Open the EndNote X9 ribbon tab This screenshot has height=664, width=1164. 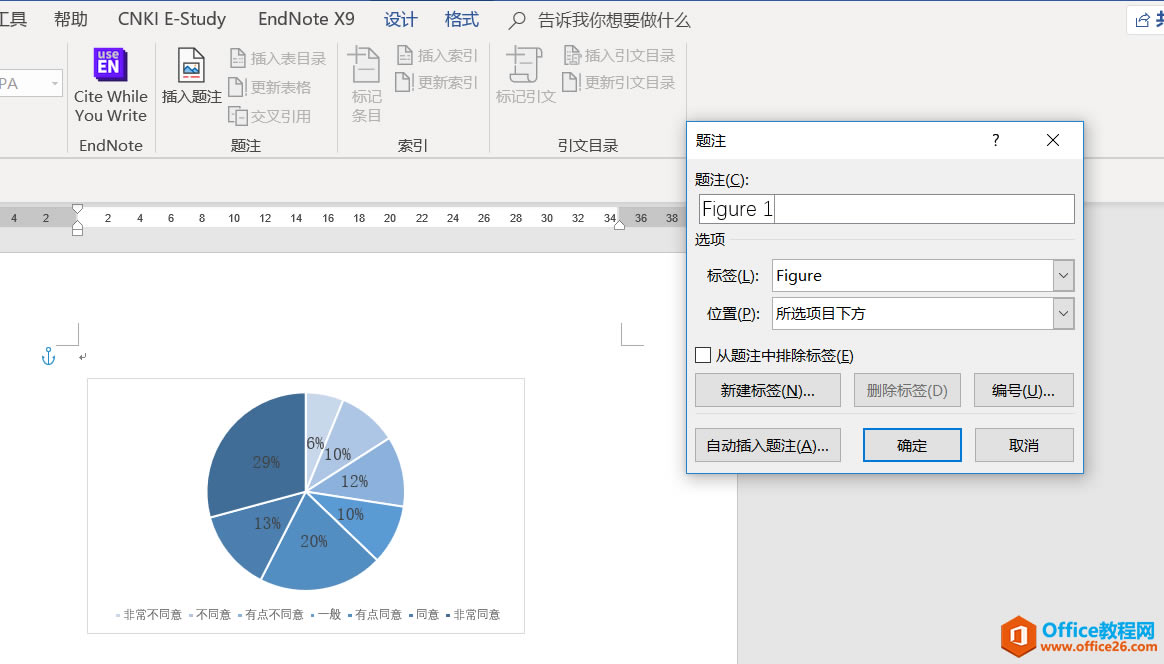coord(306,18)
